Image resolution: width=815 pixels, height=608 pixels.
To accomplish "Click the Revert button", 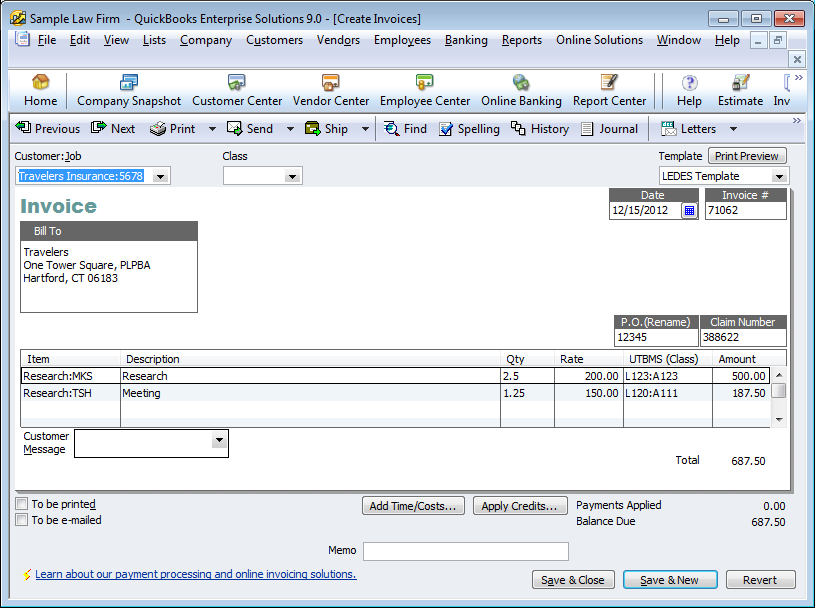I will pyautogui.click(x=760, y=579).
